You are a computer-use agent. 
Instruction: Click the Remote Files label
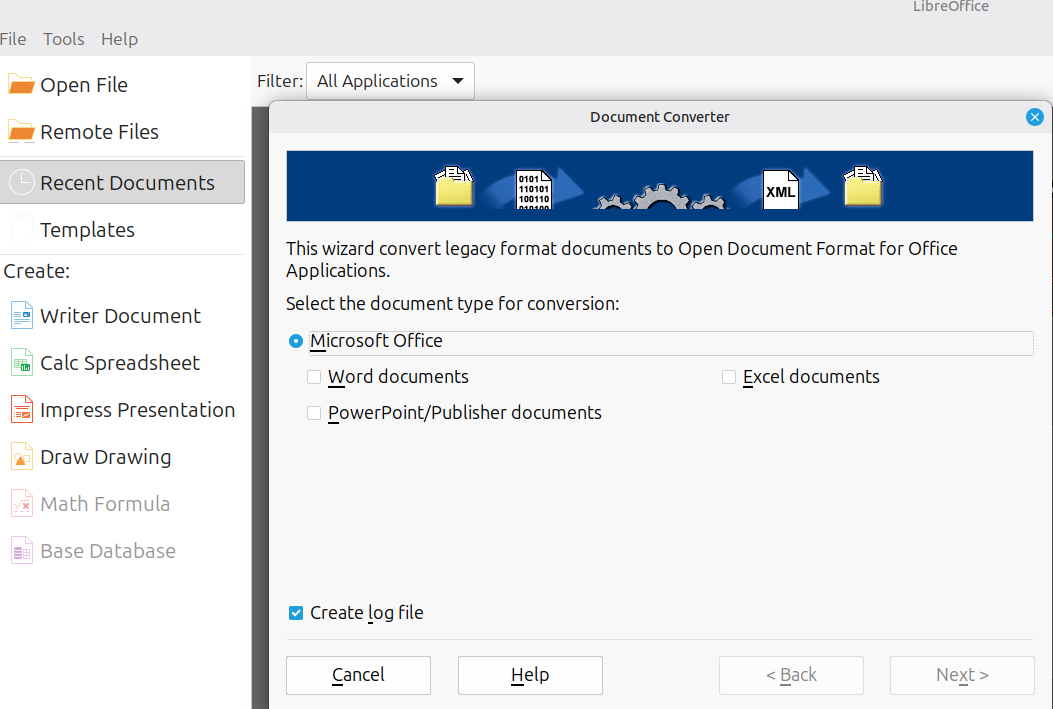(99, 132)
